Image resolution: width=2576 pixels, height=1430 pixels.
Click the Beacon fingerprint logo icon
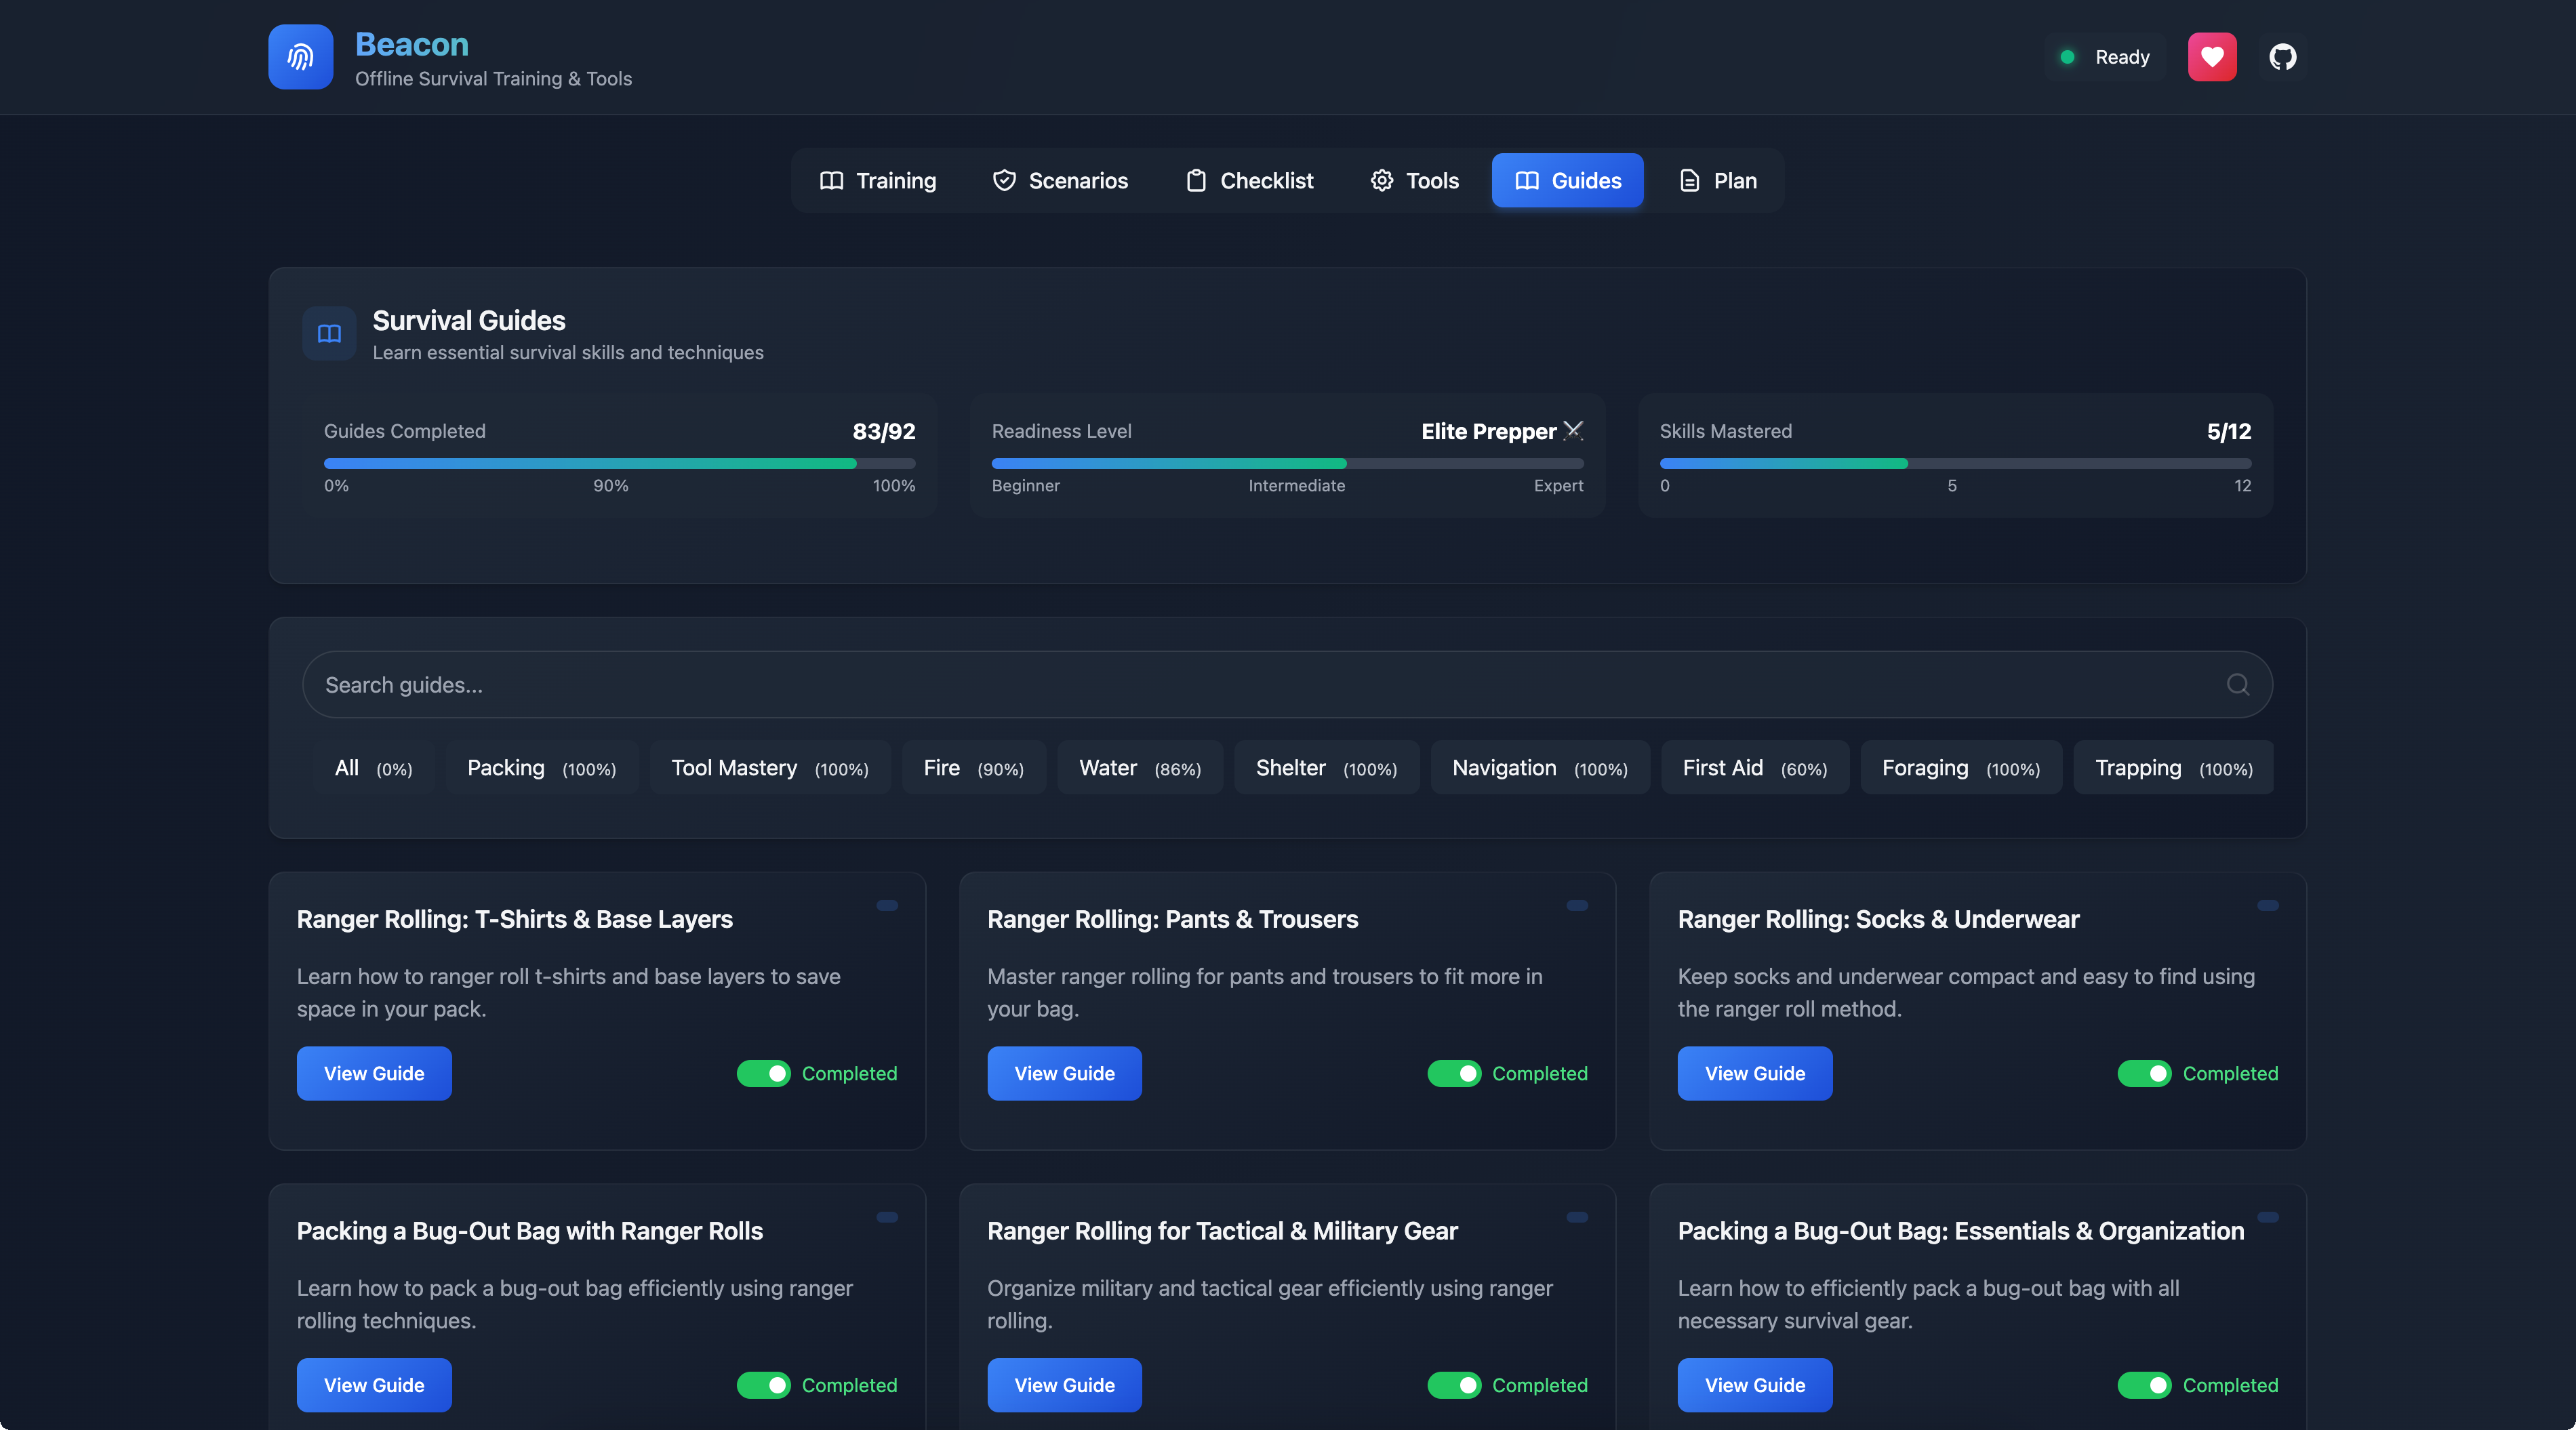point(300,57)
